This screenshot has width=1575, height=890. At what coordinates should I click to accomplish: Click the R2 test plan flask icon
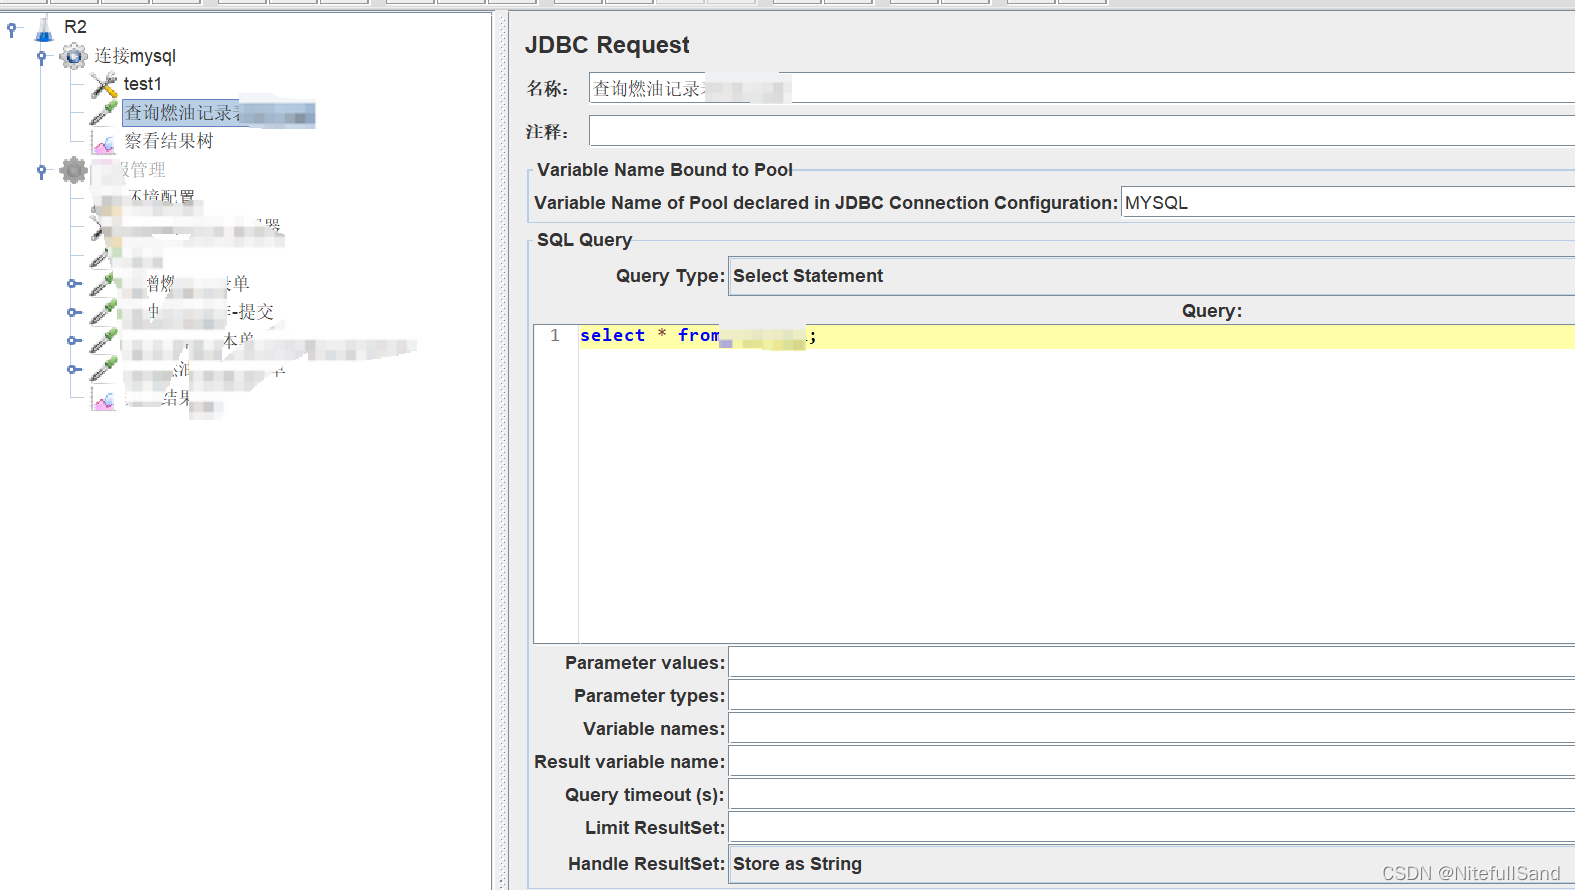click(x=44, y=28)
